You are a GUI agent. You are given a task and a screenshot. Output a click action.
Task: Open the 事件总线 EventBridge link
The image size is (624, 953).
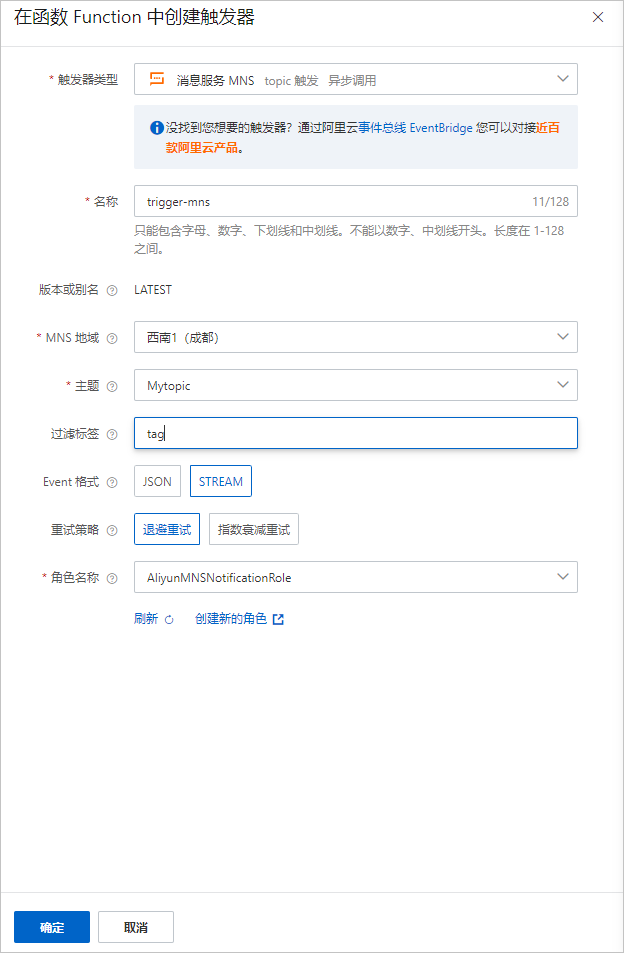tap(416, 128)
